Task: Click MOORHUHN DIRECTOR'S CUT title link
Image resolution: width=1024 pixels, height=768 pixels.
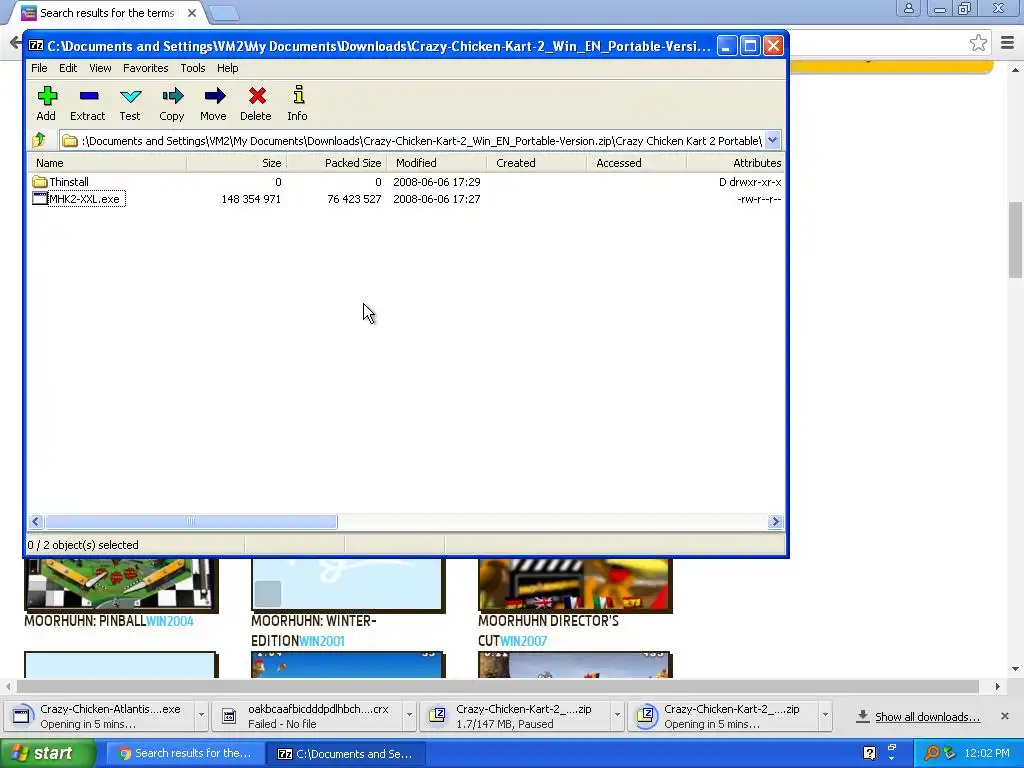Action: pyautogui.click(x=548, y=630)
